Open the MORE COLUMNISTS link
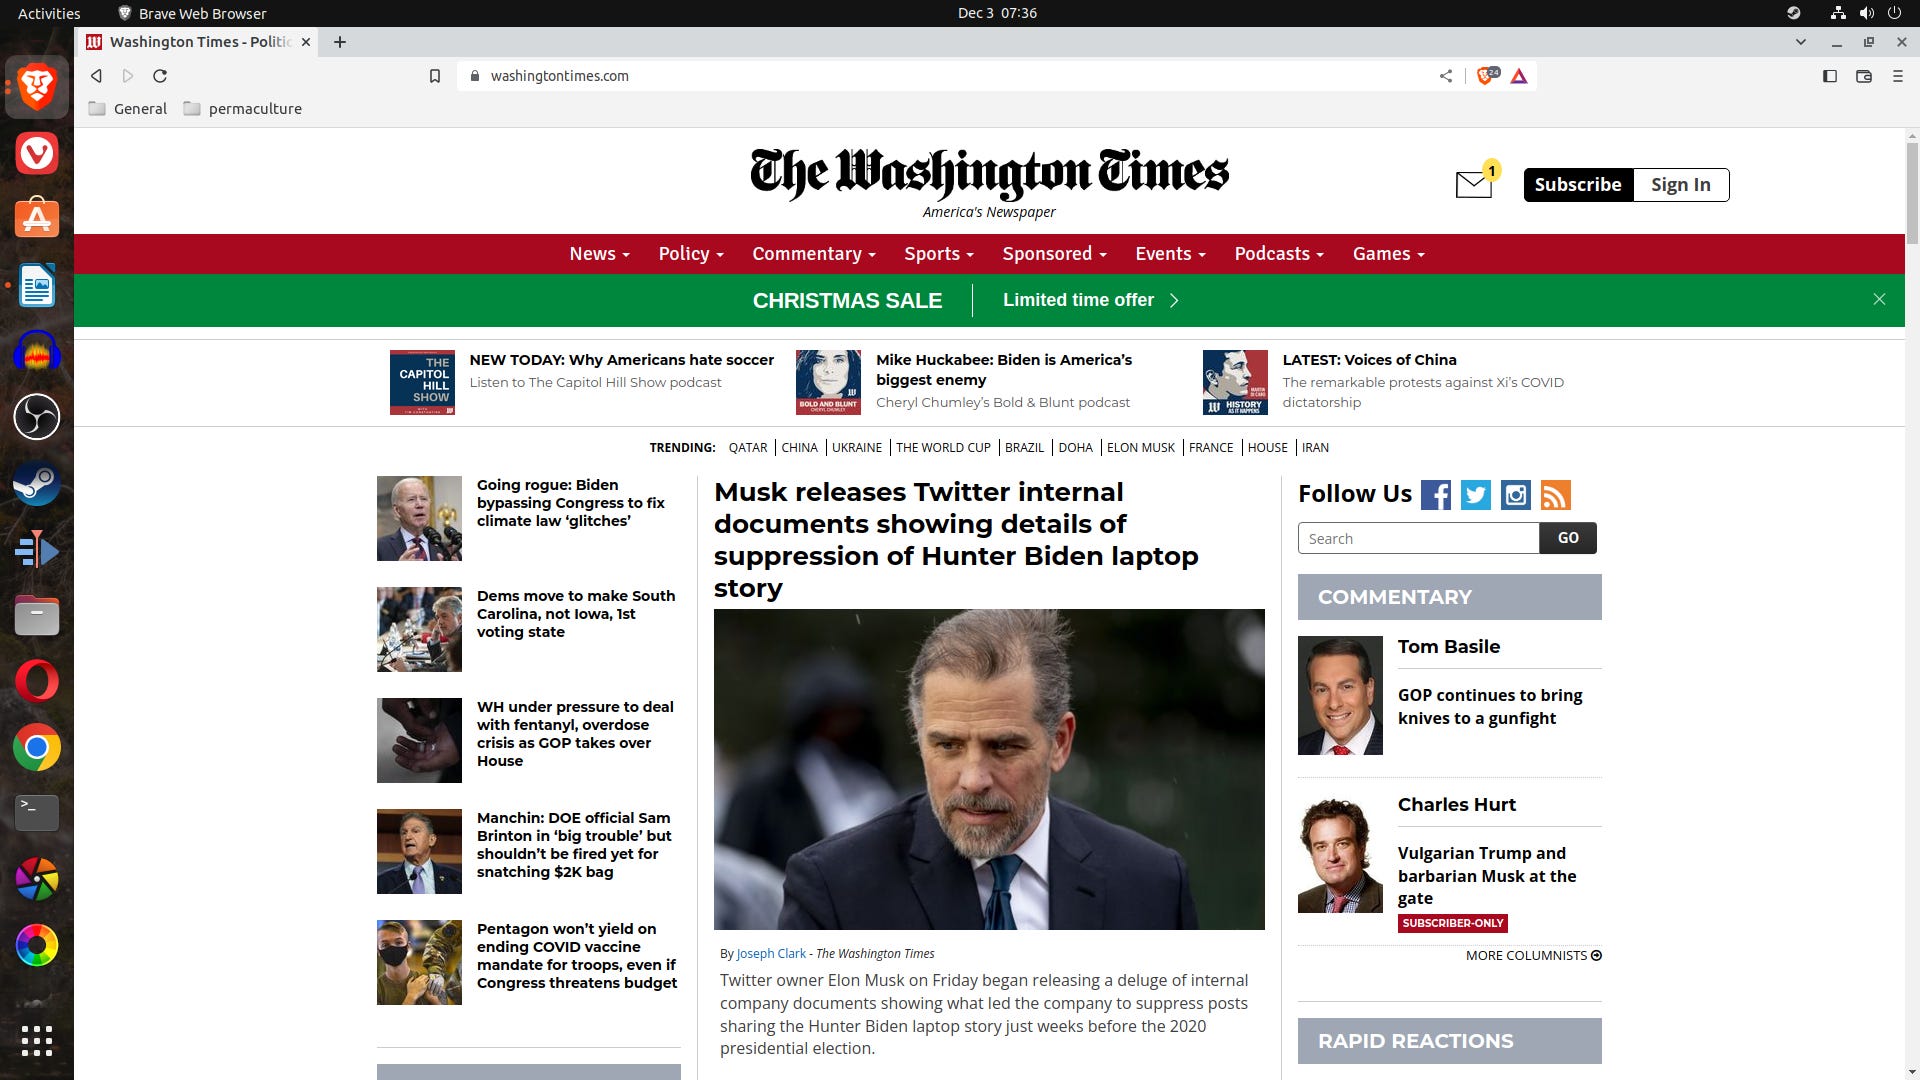The height and width of the screenshot is (1080, 1920). (1534, 955)
